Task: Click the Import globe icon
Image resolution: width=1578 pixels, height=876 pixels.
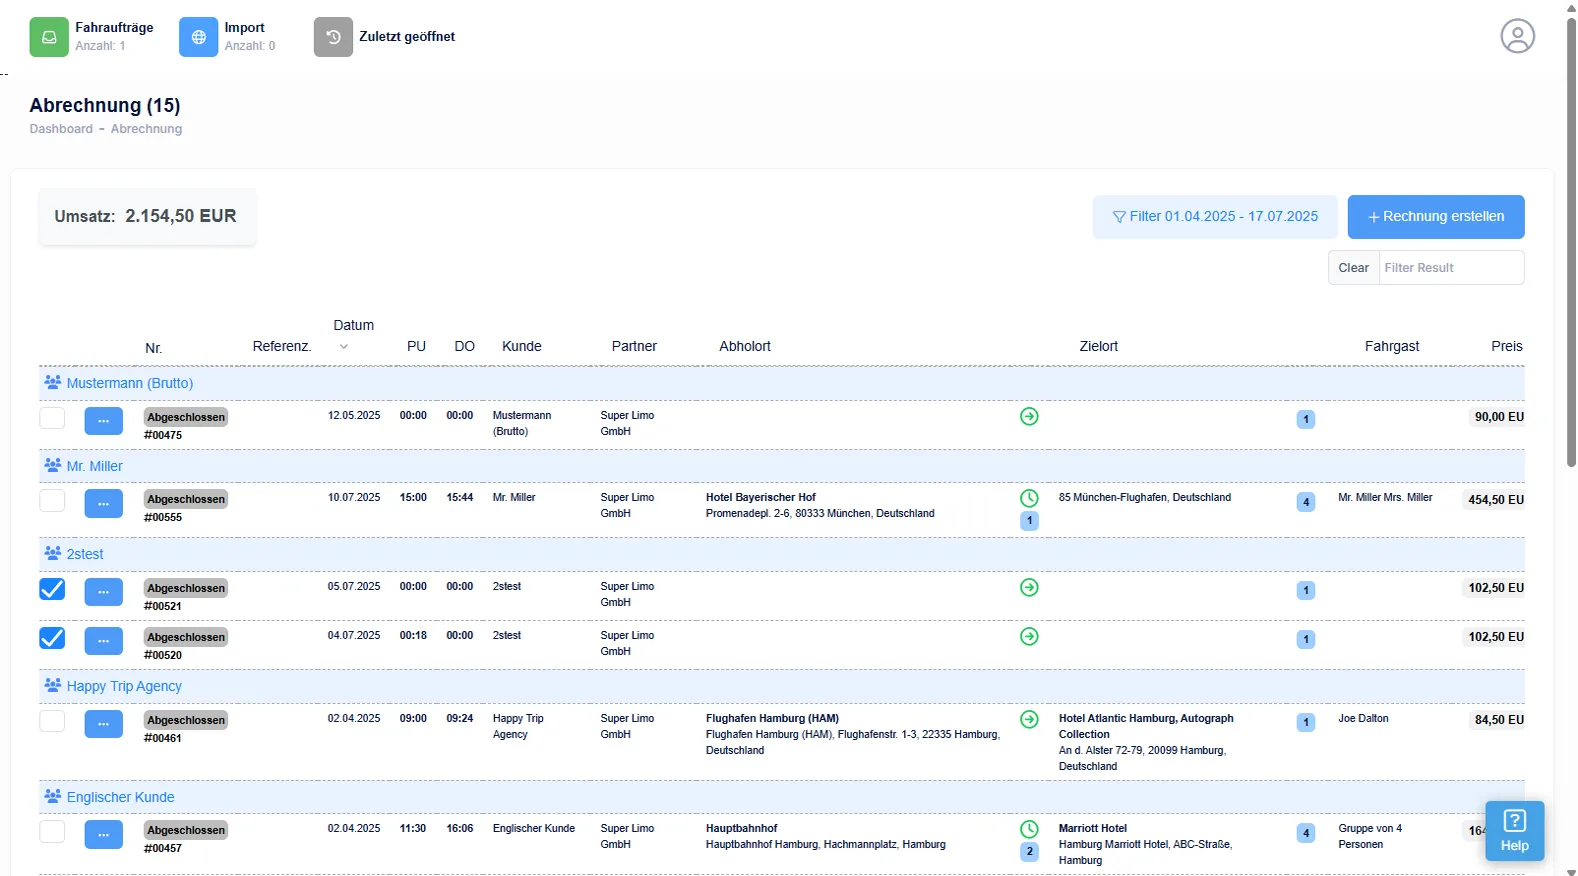Action: click(x=198, y=37)
